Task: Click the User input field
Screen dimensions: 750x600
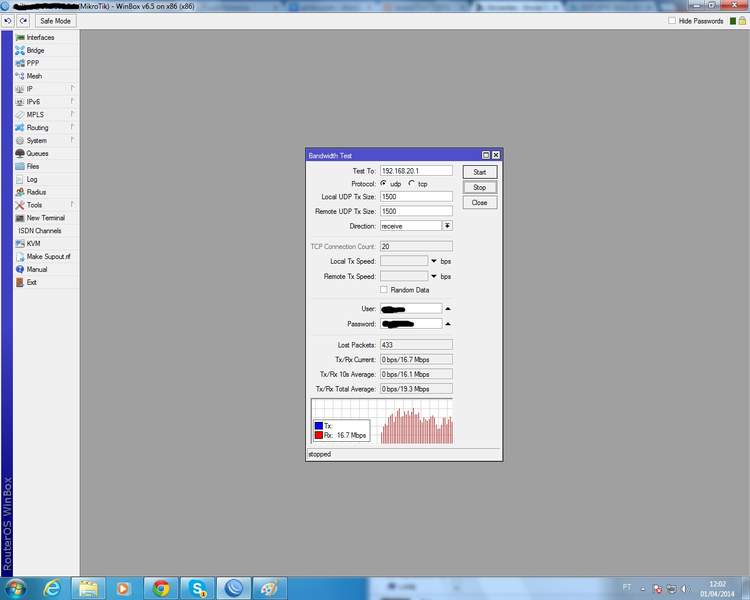Action: [x=411, y=309]
